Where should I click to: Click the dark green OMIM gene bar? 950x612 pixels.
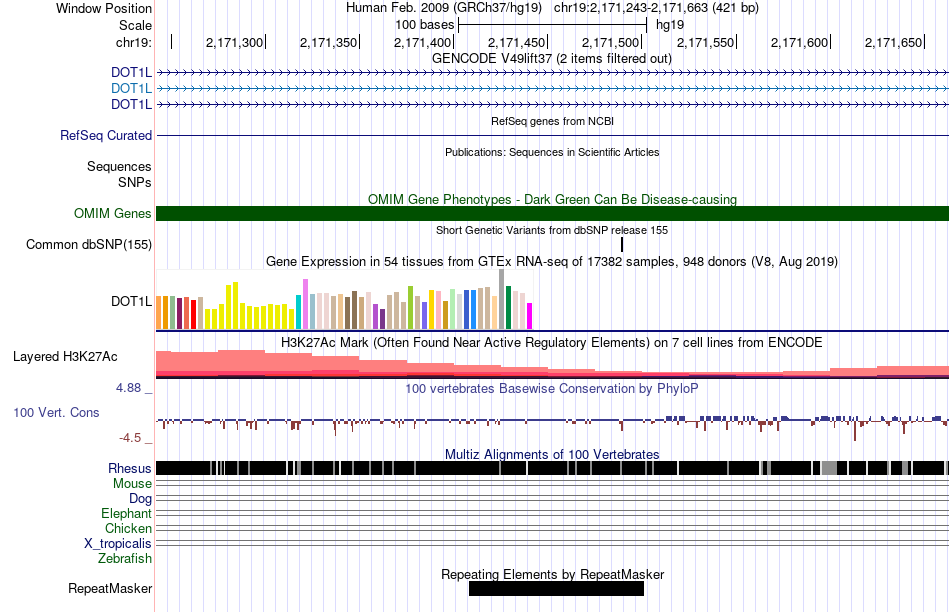click(552, 213)
